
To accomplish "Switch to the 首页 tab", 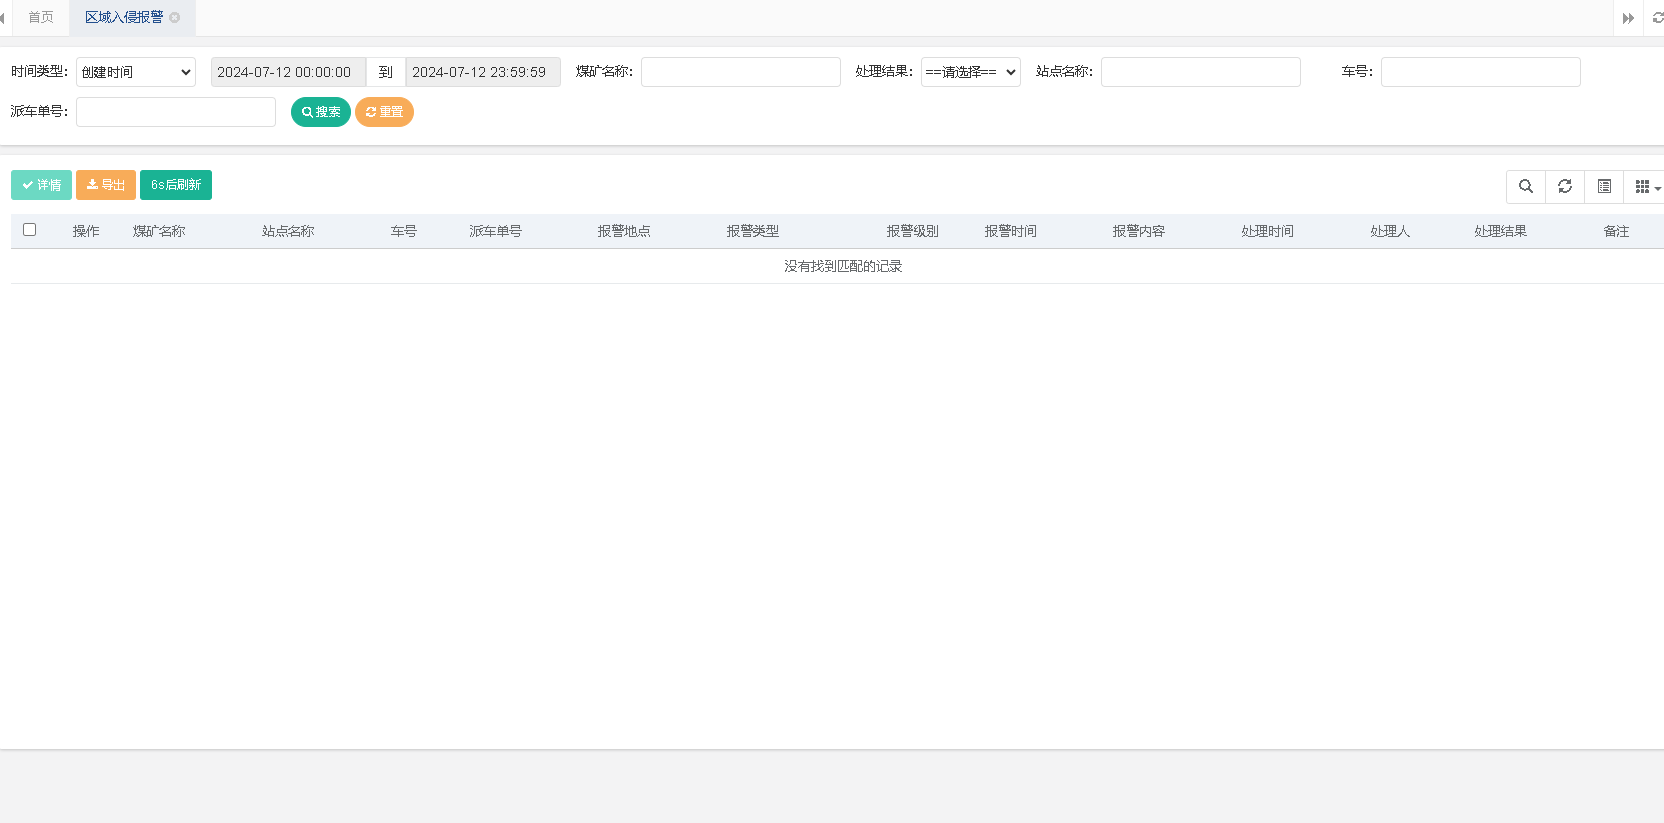I will point(41,18).
